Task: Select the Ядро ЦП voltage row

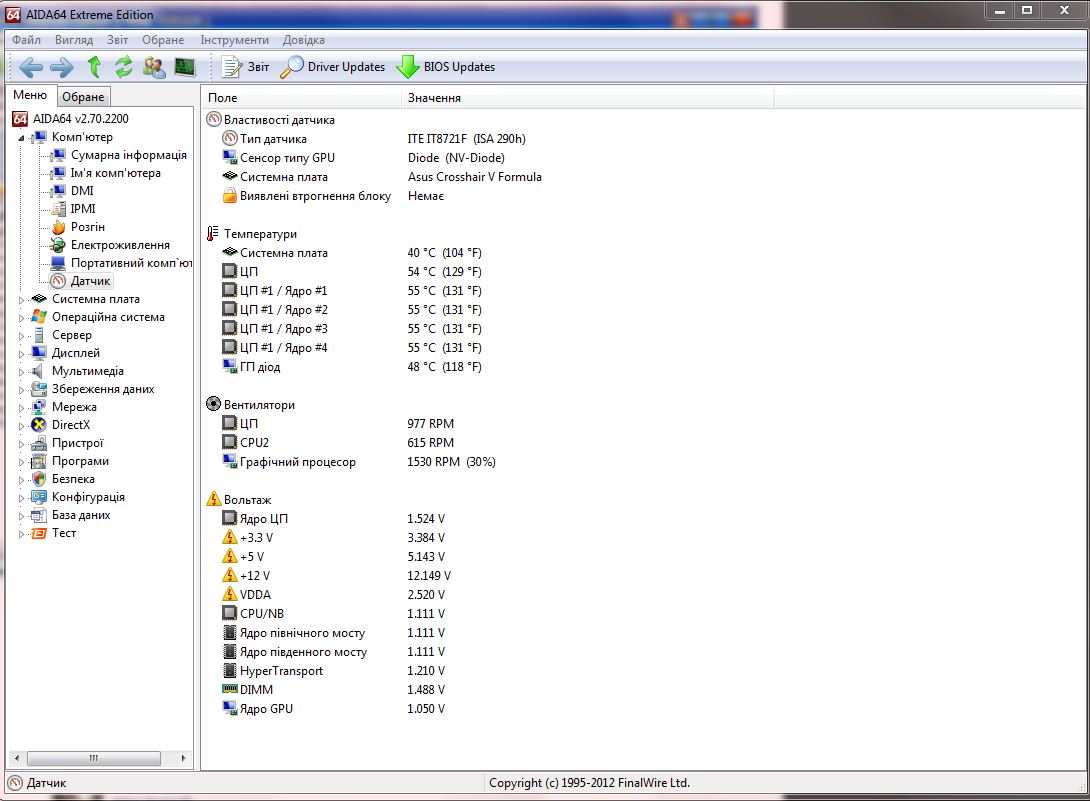Action: point(334,519)
